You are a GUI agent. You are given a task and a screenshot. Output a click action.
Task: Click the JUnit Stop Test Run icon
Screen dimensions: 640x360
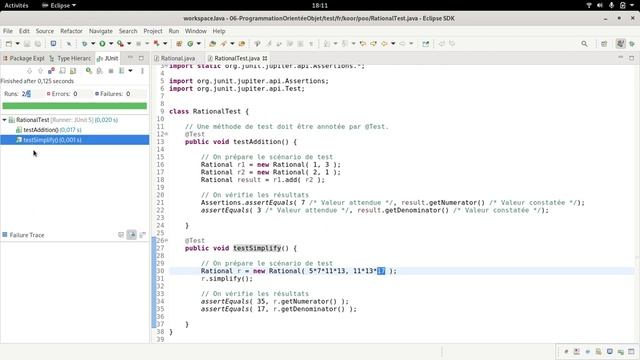coord(111,71)
